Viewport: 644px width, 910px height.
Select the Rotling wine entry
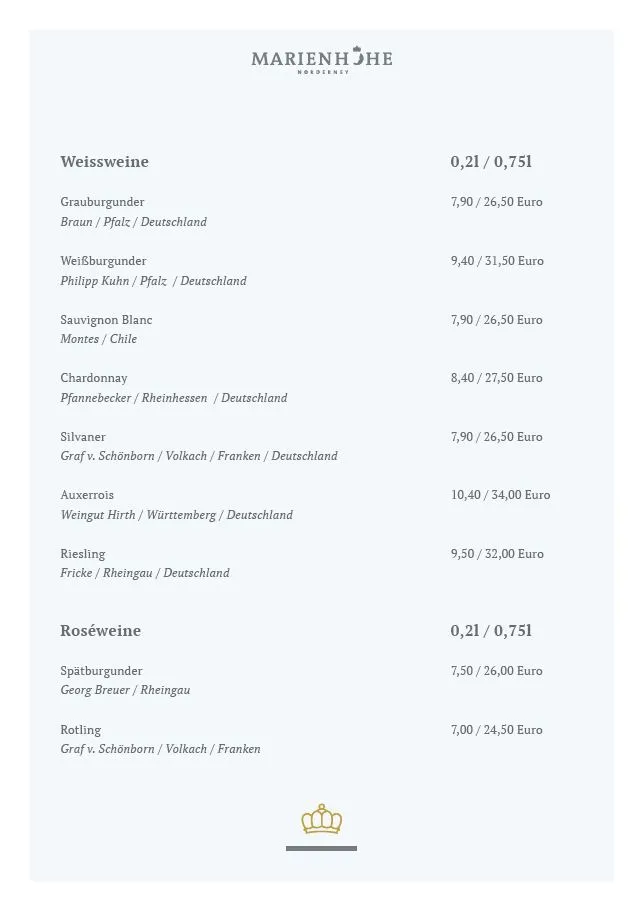[x=80, y=730]
